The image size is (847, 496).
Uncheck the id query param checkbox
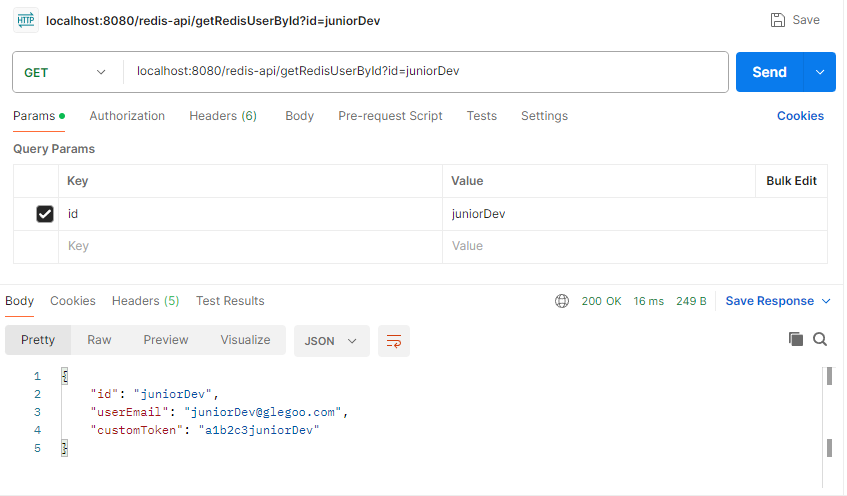(x=45, y=214)
